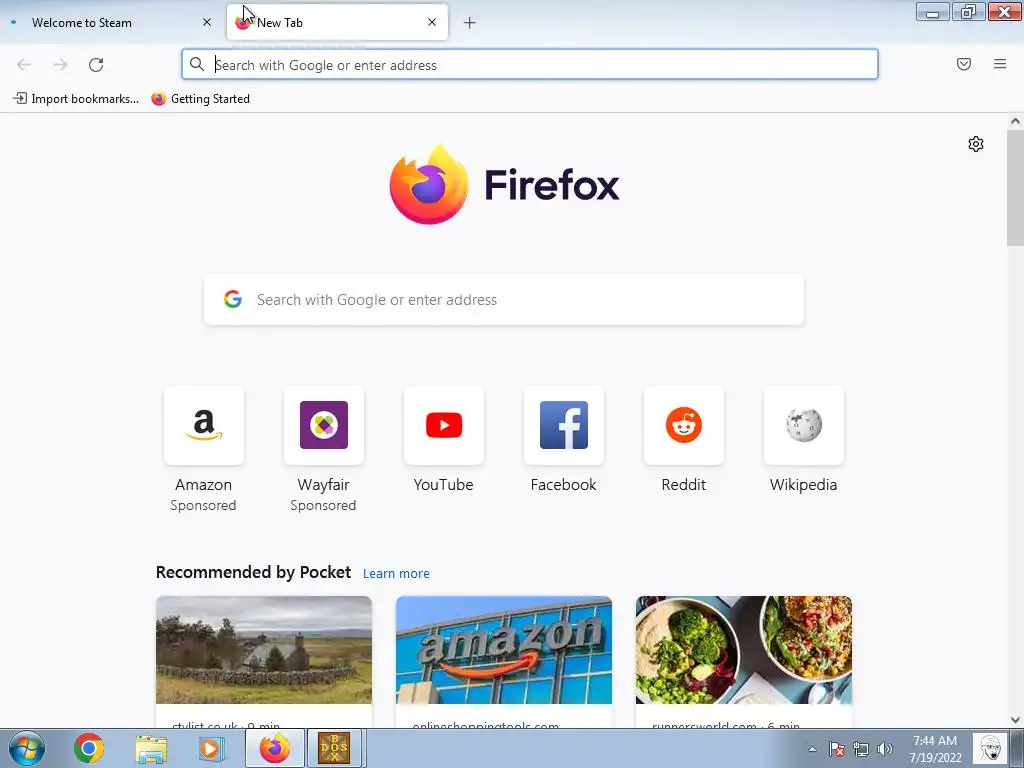This screenshot has width=1024, height=768.
Task: Open Windows Explorer from the taskbar
Action: (x=151, y=748)
